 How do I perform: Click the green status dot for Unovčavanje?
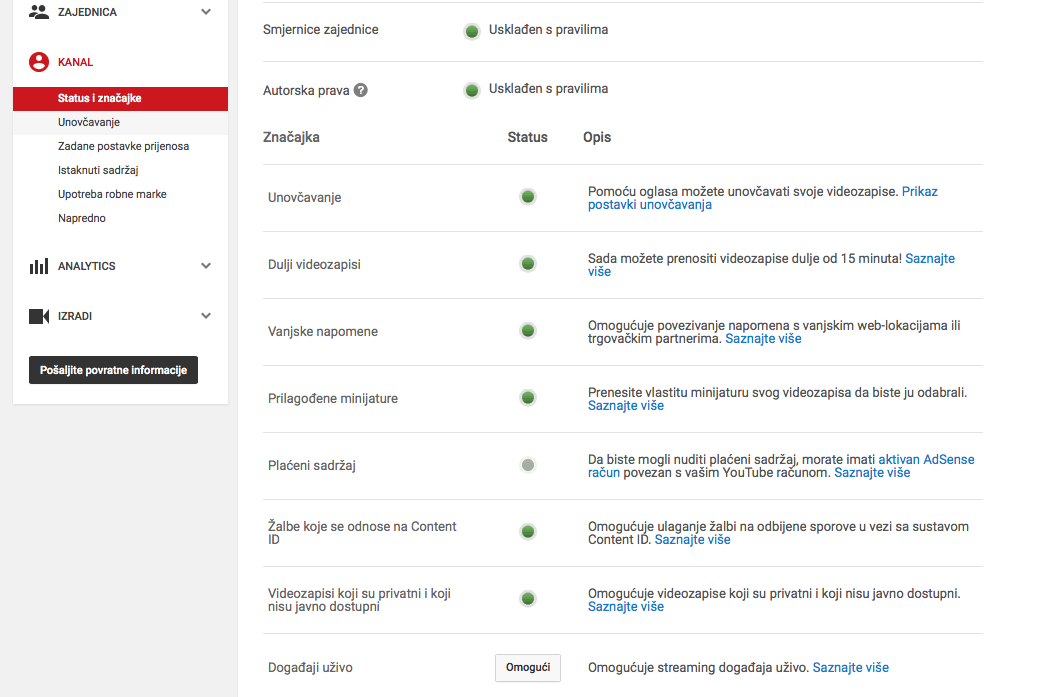(x=528, y=197)
